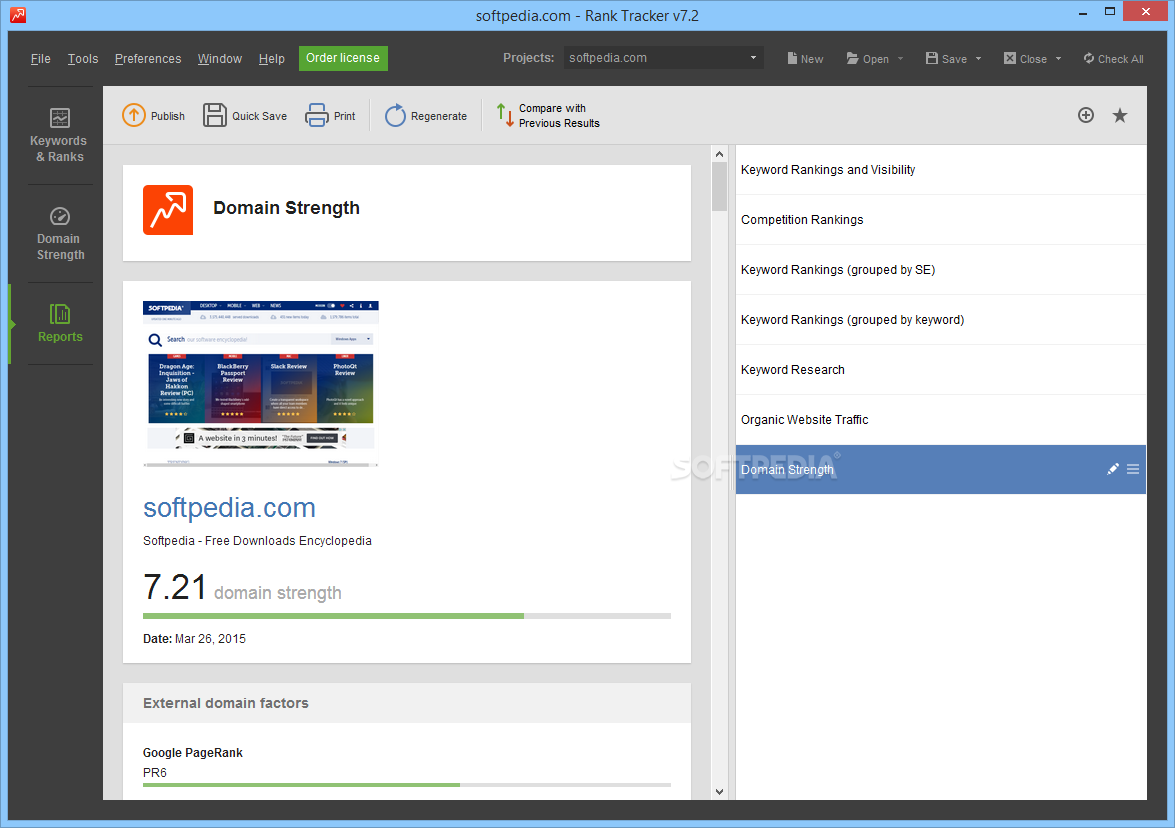
Task: Select Competition Rankings report
Action: (x=940, y=220)
